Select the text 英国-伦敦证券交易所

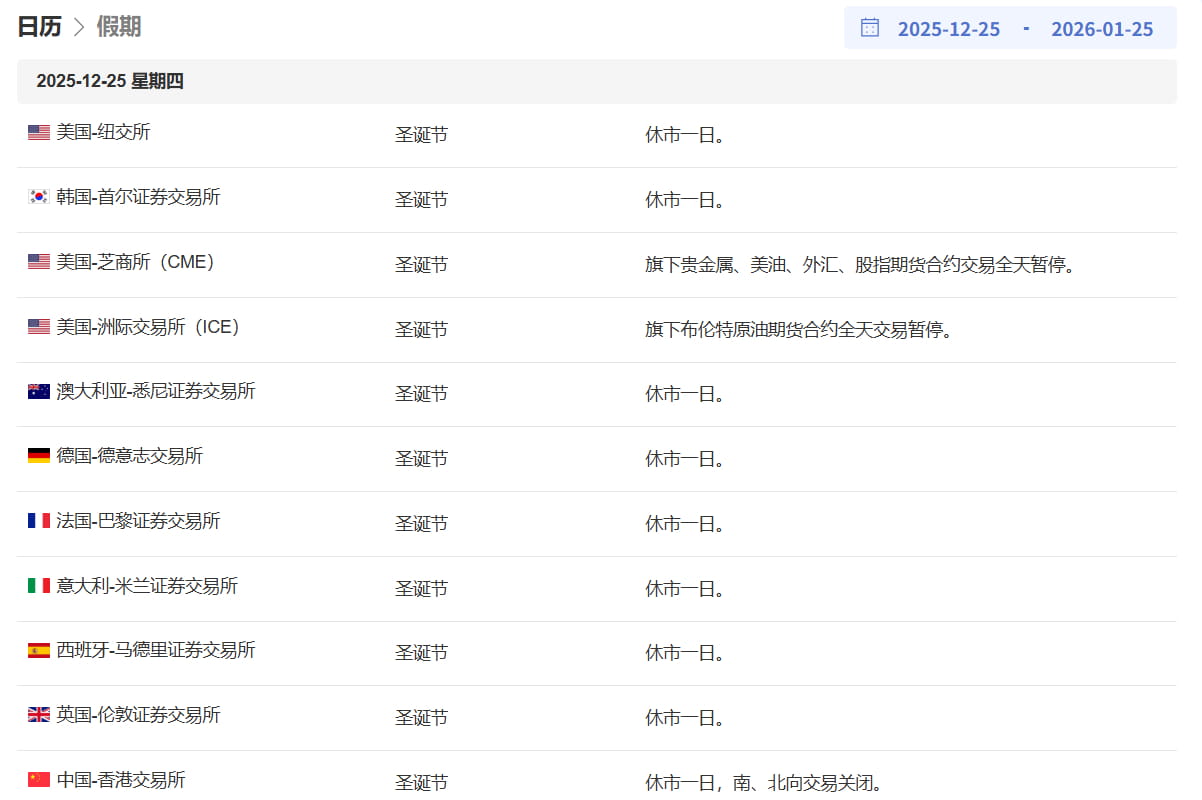138,715
